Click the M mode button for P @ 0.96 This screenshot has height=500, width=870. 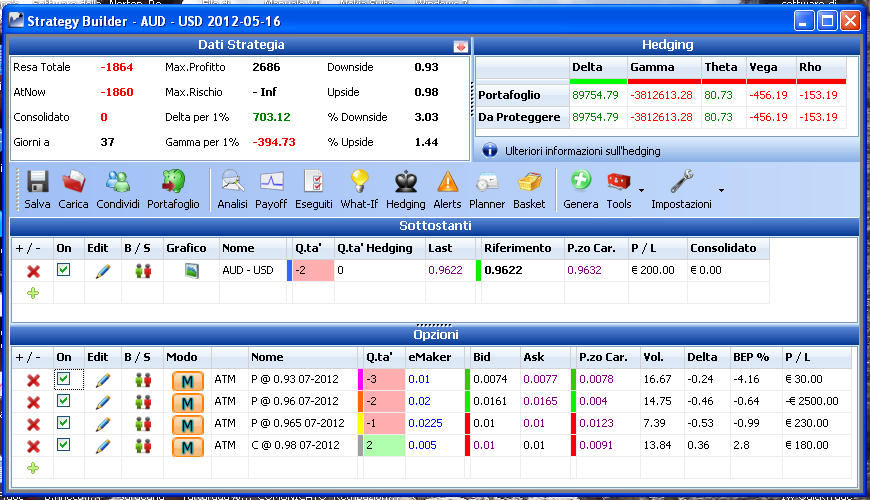click(188, 403)
